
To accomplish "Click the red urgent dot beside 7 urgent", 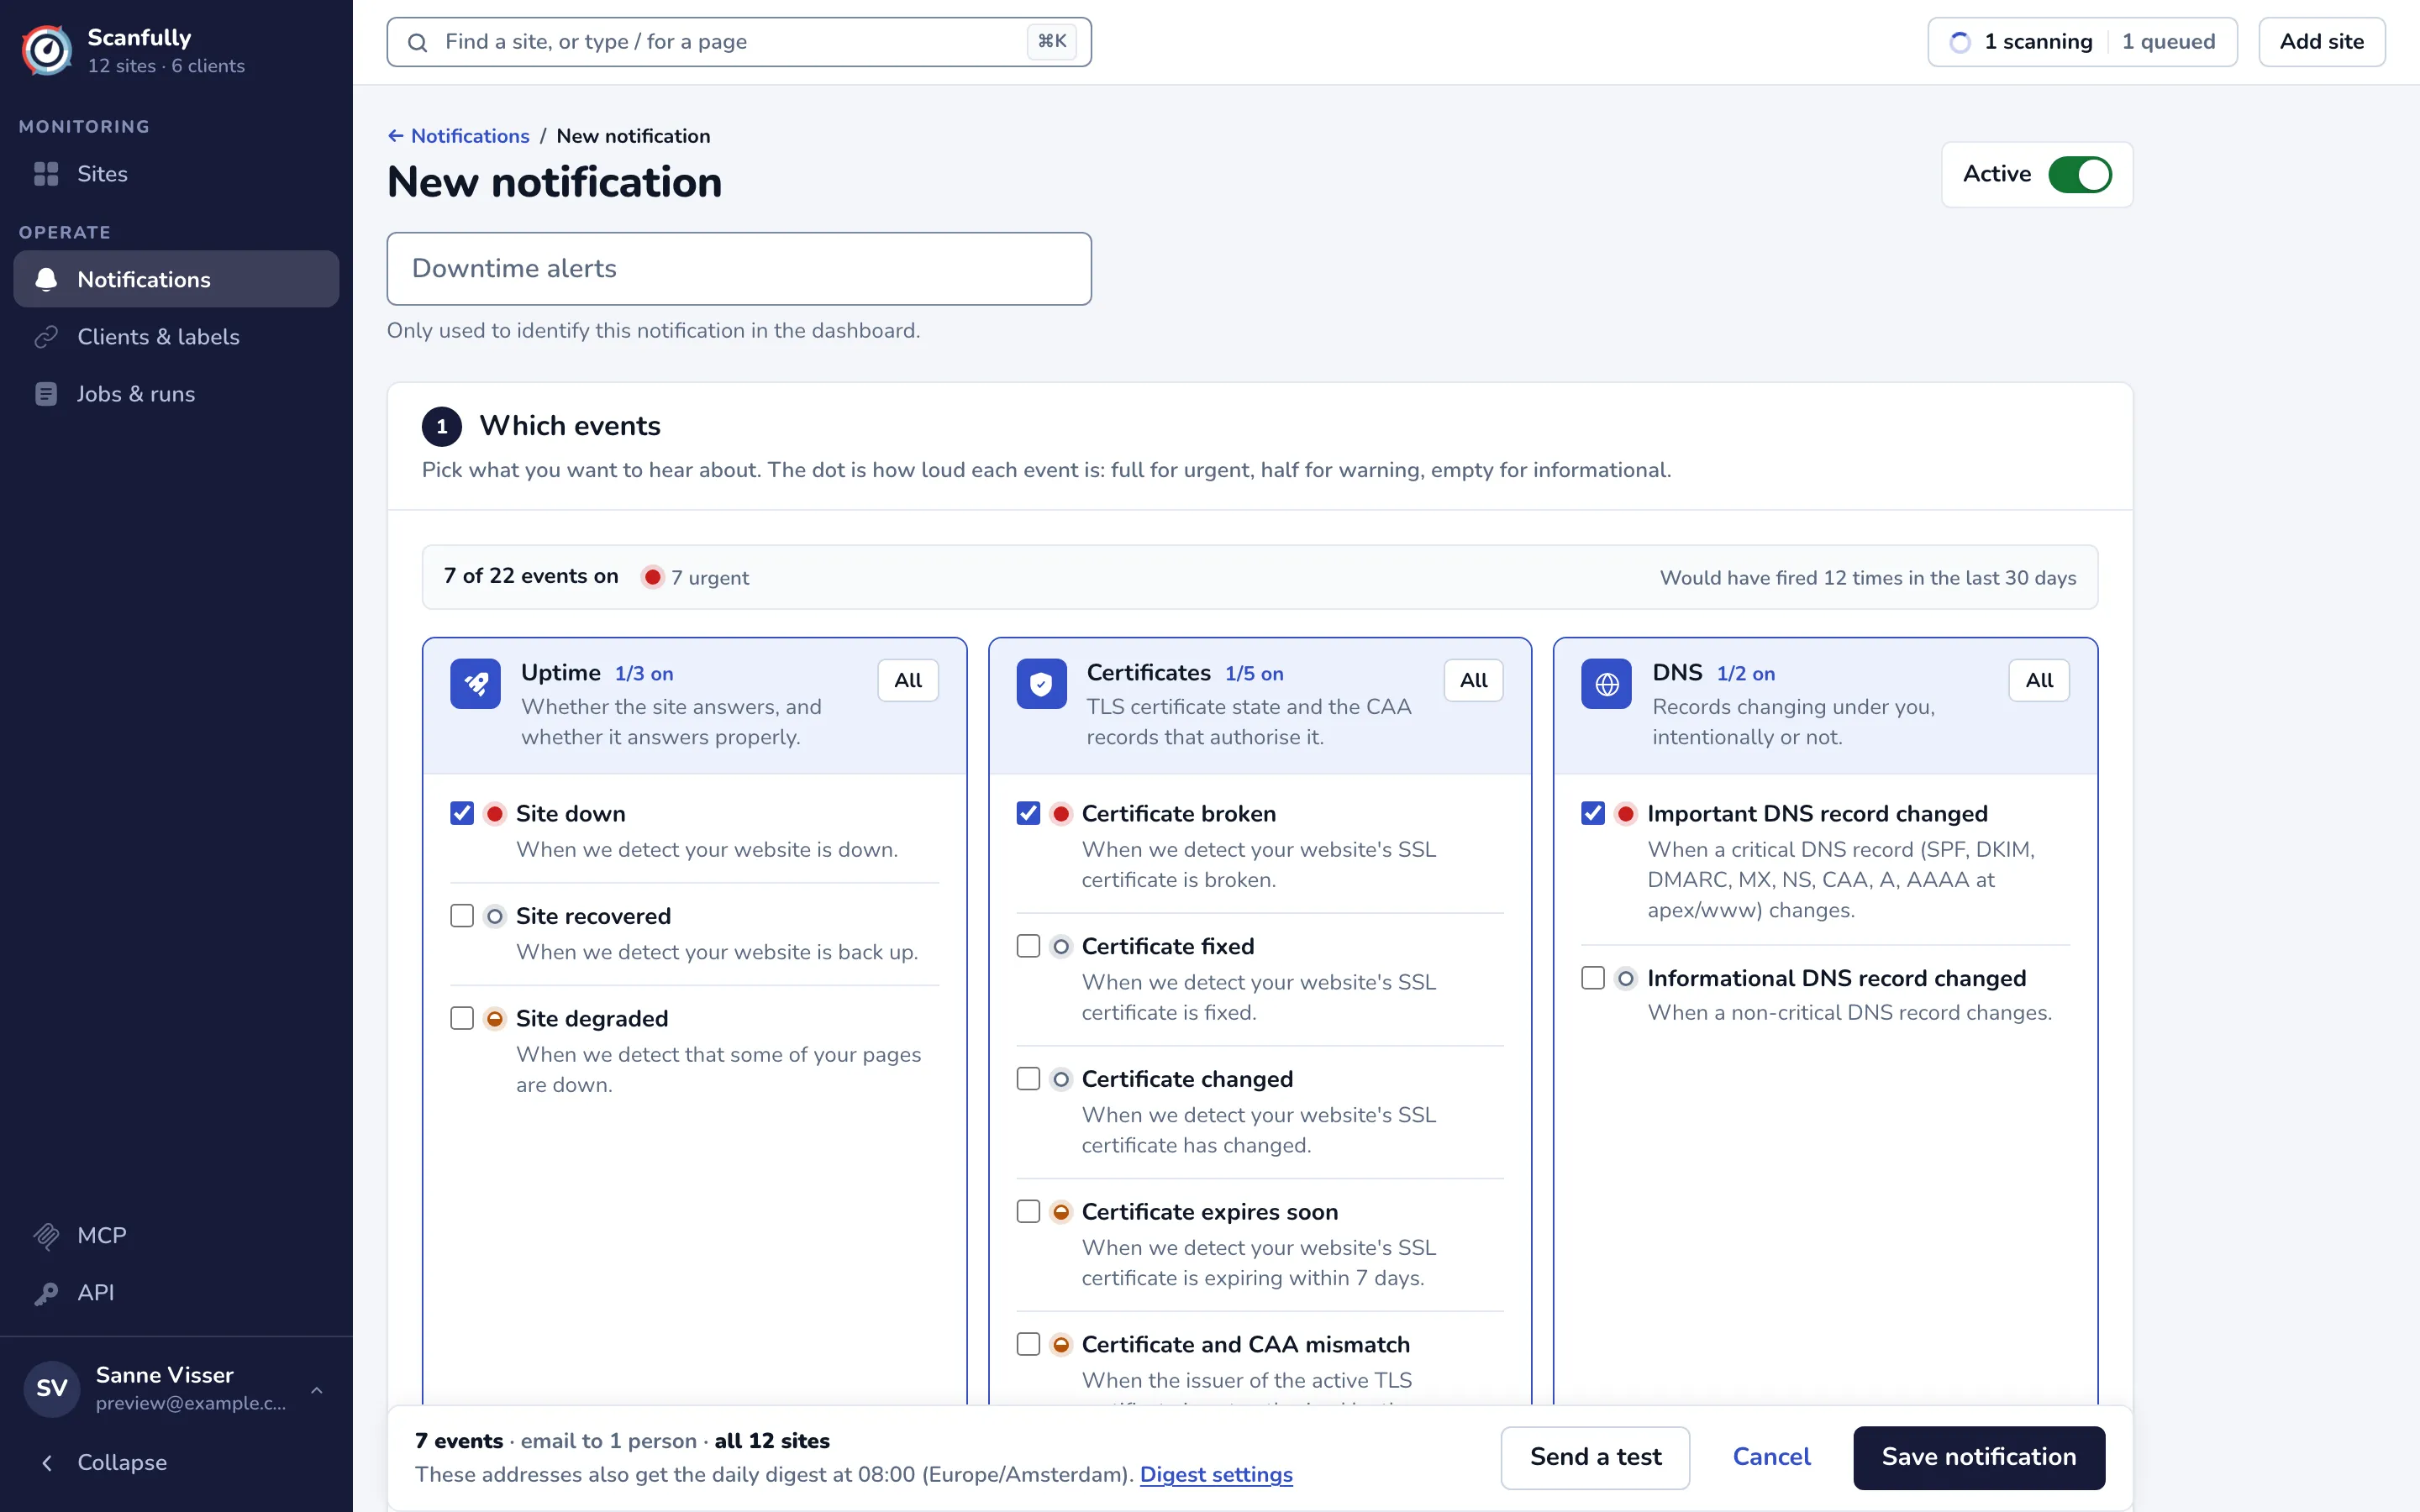I will (652, 577).
